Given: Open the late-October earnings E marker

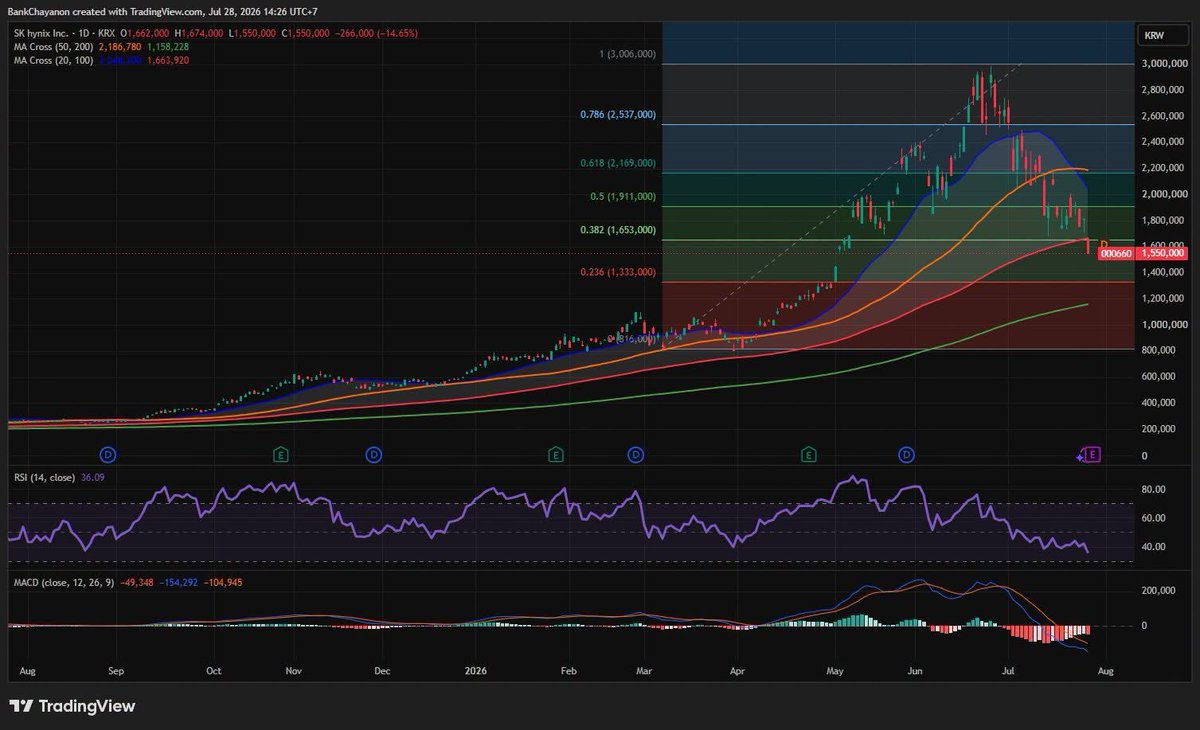Looking at the screenshot, I should click(282, 455).
